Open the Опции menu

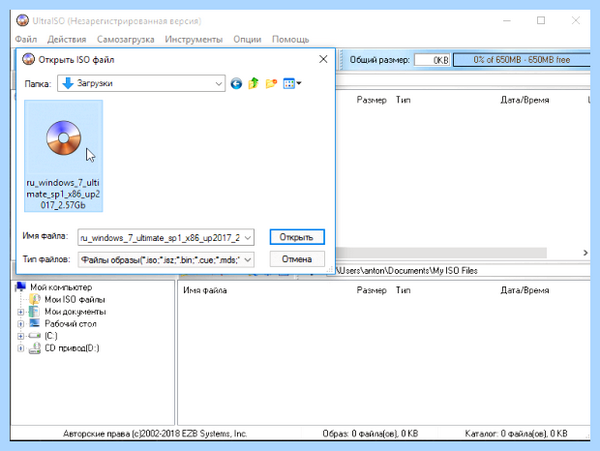click(247, 39)
